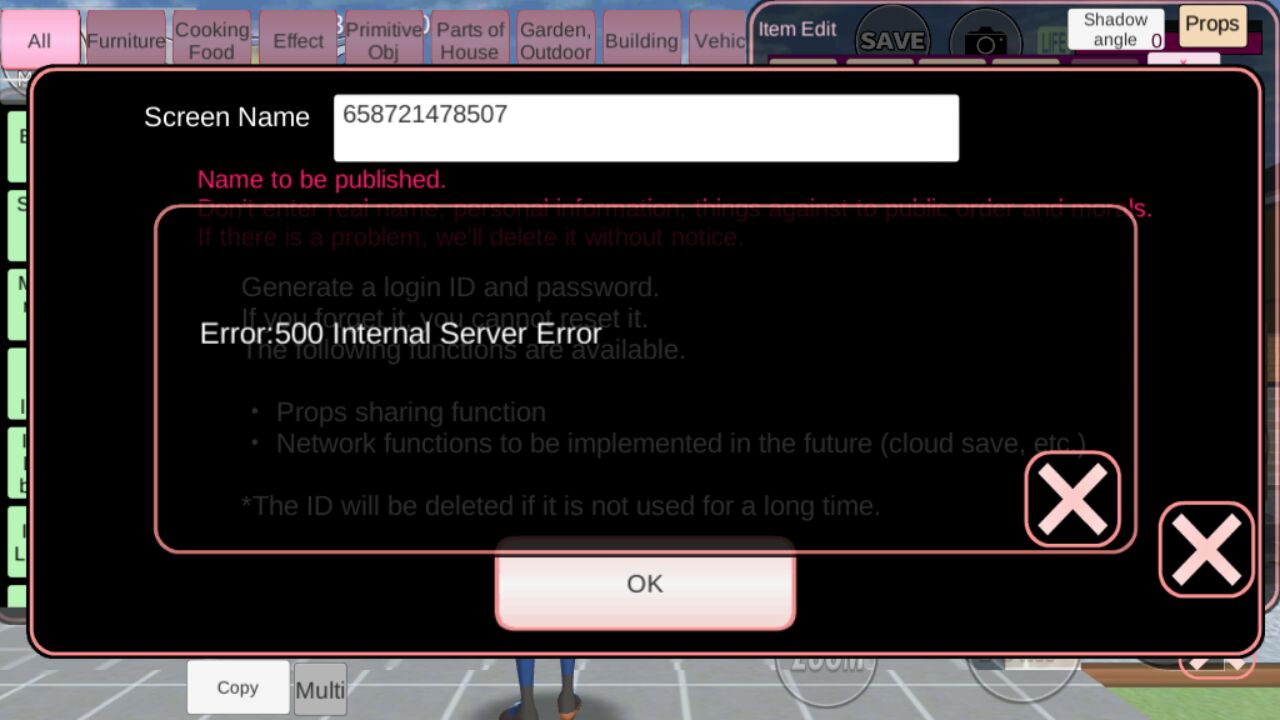Toggle the Multi selection button
This screenshot has width=1280, height=720.
point(320,689)
